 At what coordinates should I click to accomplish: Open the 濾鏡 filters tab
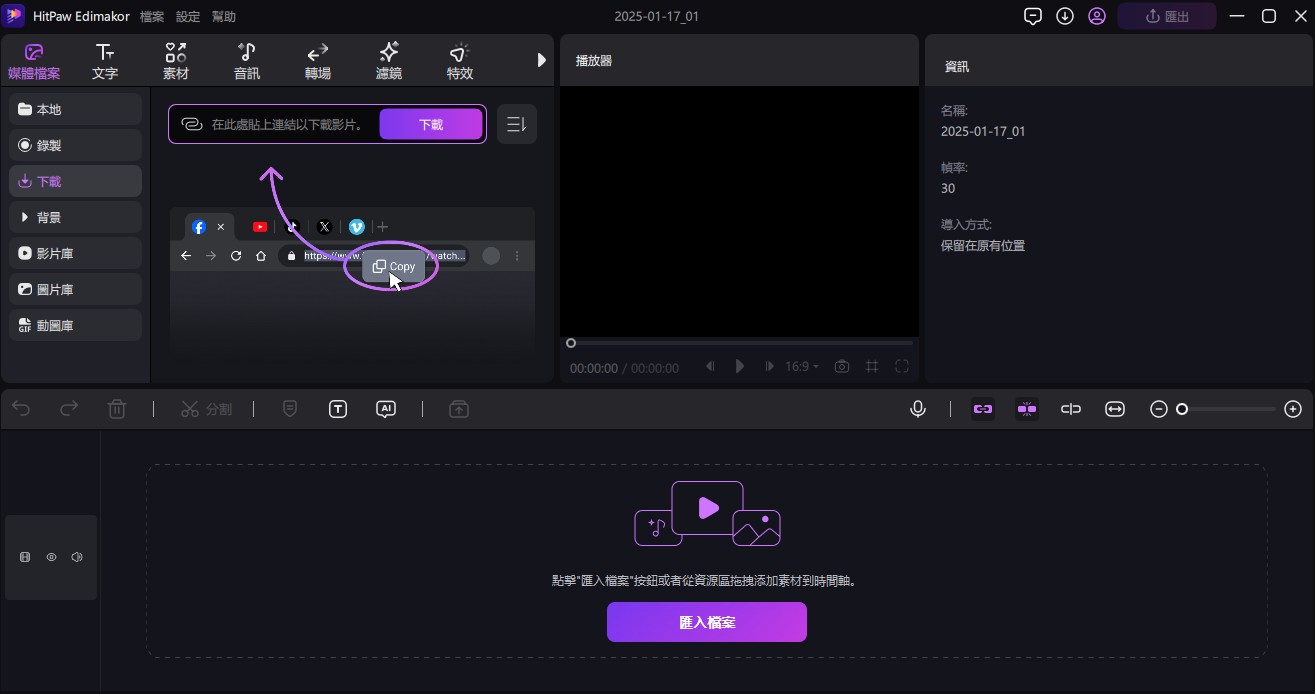[x=389, y=61]
